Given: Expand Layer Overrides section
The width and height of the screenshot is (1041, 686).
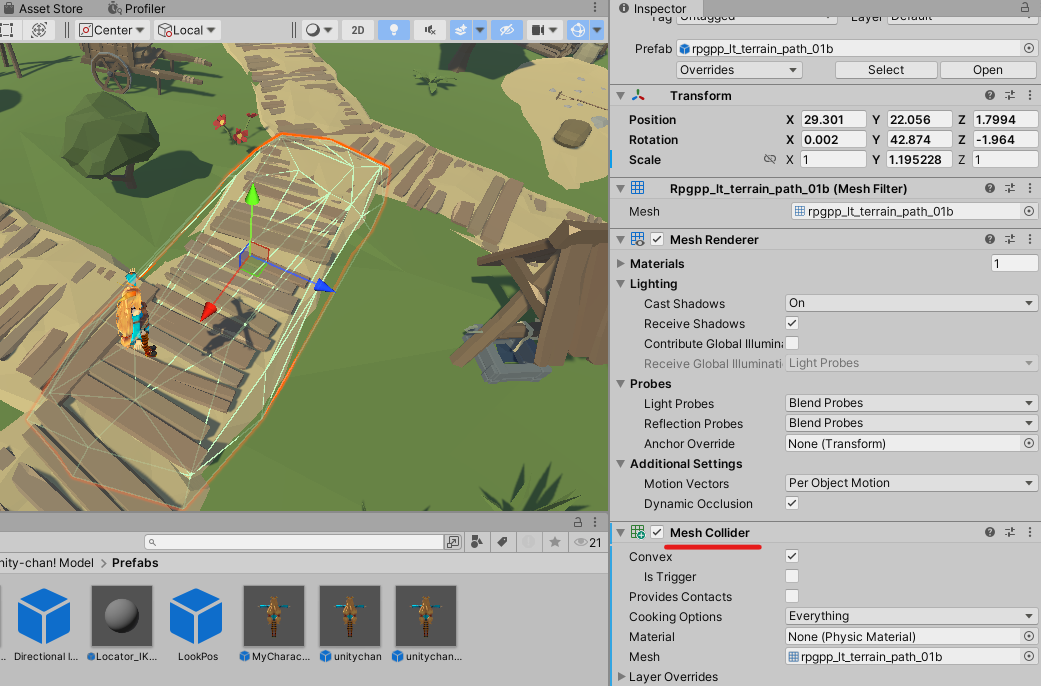Looking at the screenshot, I should click(x=621, y=677).
